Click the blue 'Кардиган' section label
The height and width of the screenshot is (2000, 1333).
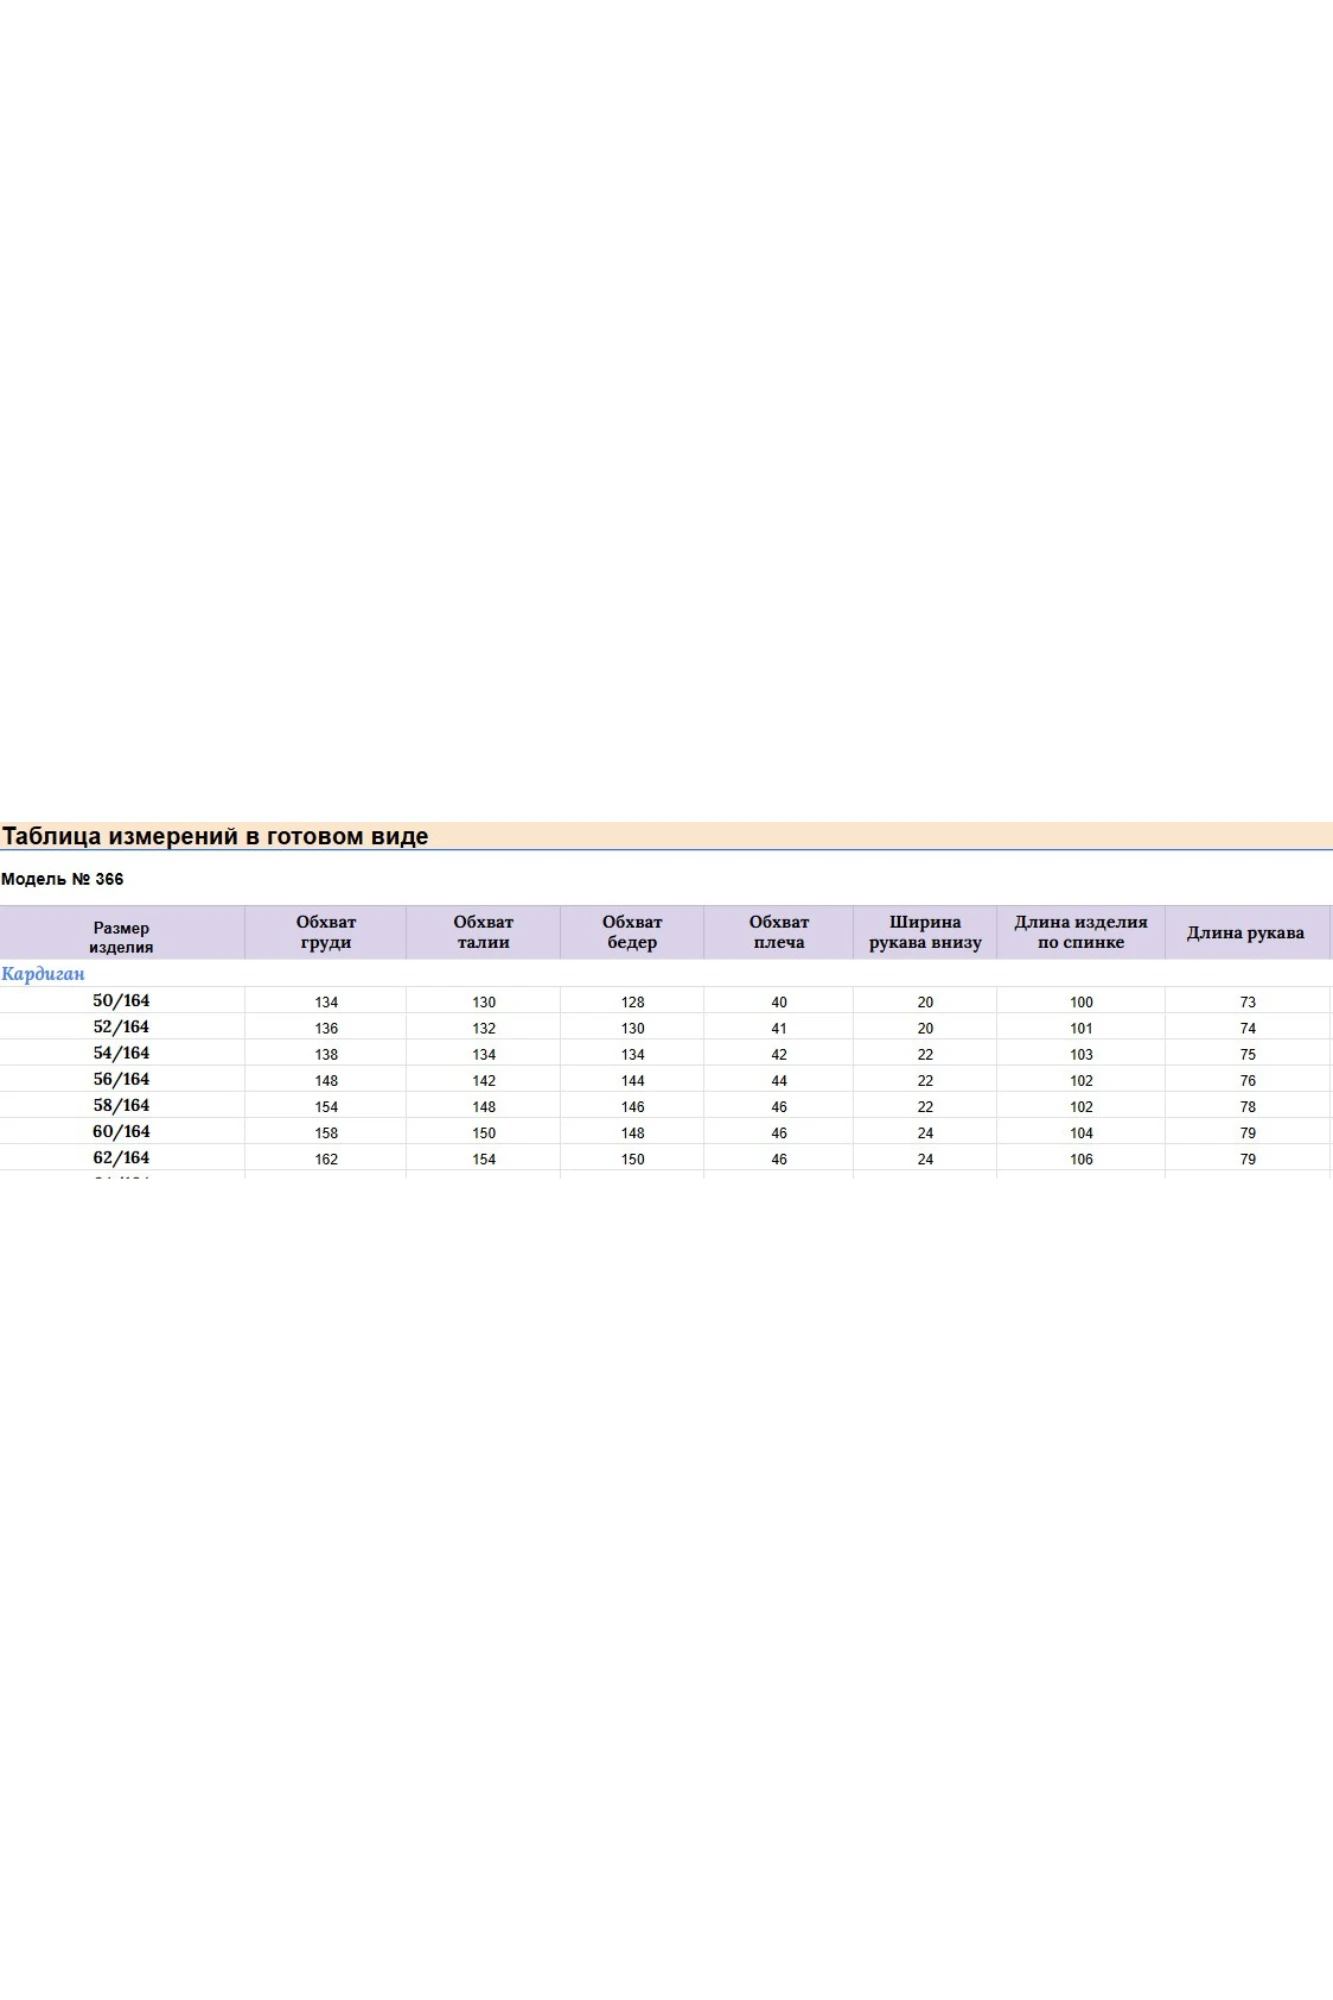click(43, 974)
